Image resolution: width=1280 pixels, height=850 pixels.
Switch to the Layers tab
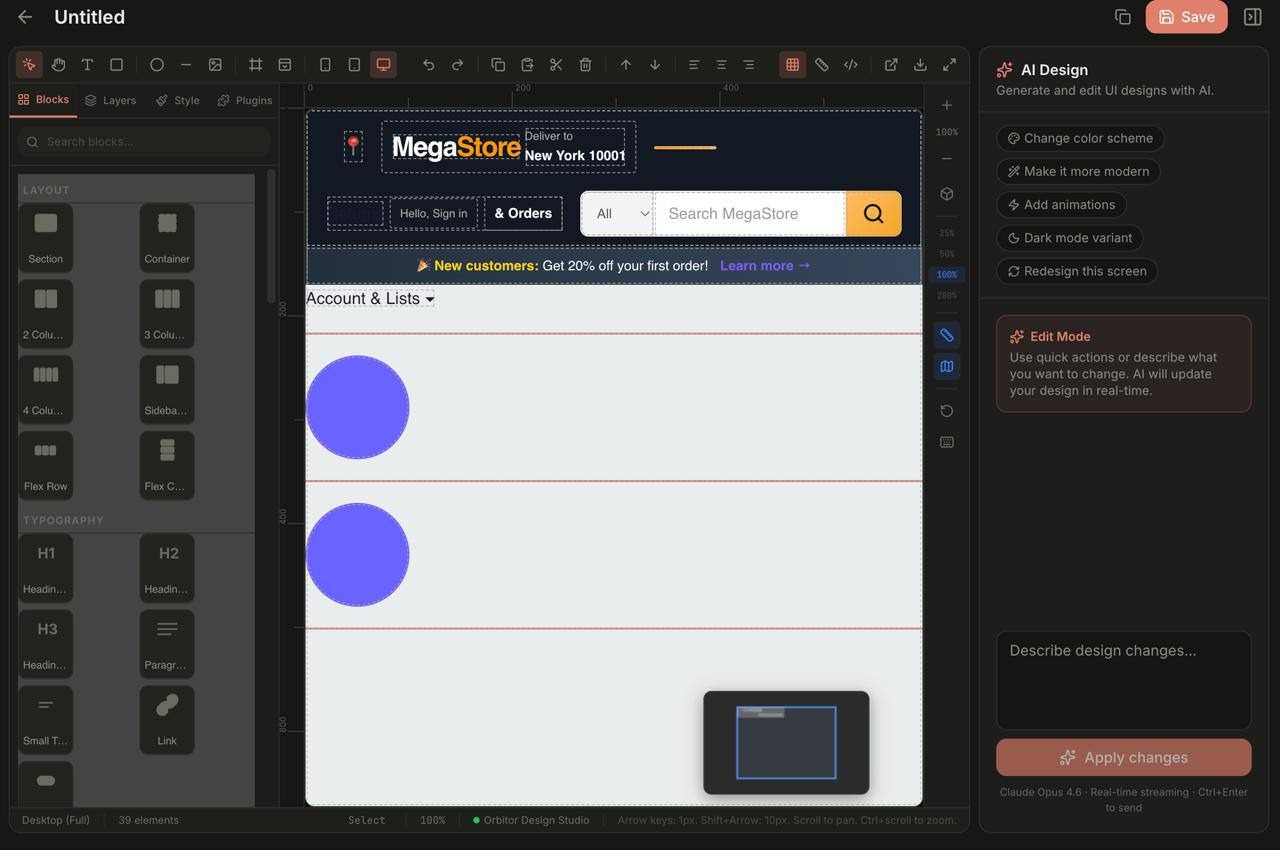coord(111,100)
